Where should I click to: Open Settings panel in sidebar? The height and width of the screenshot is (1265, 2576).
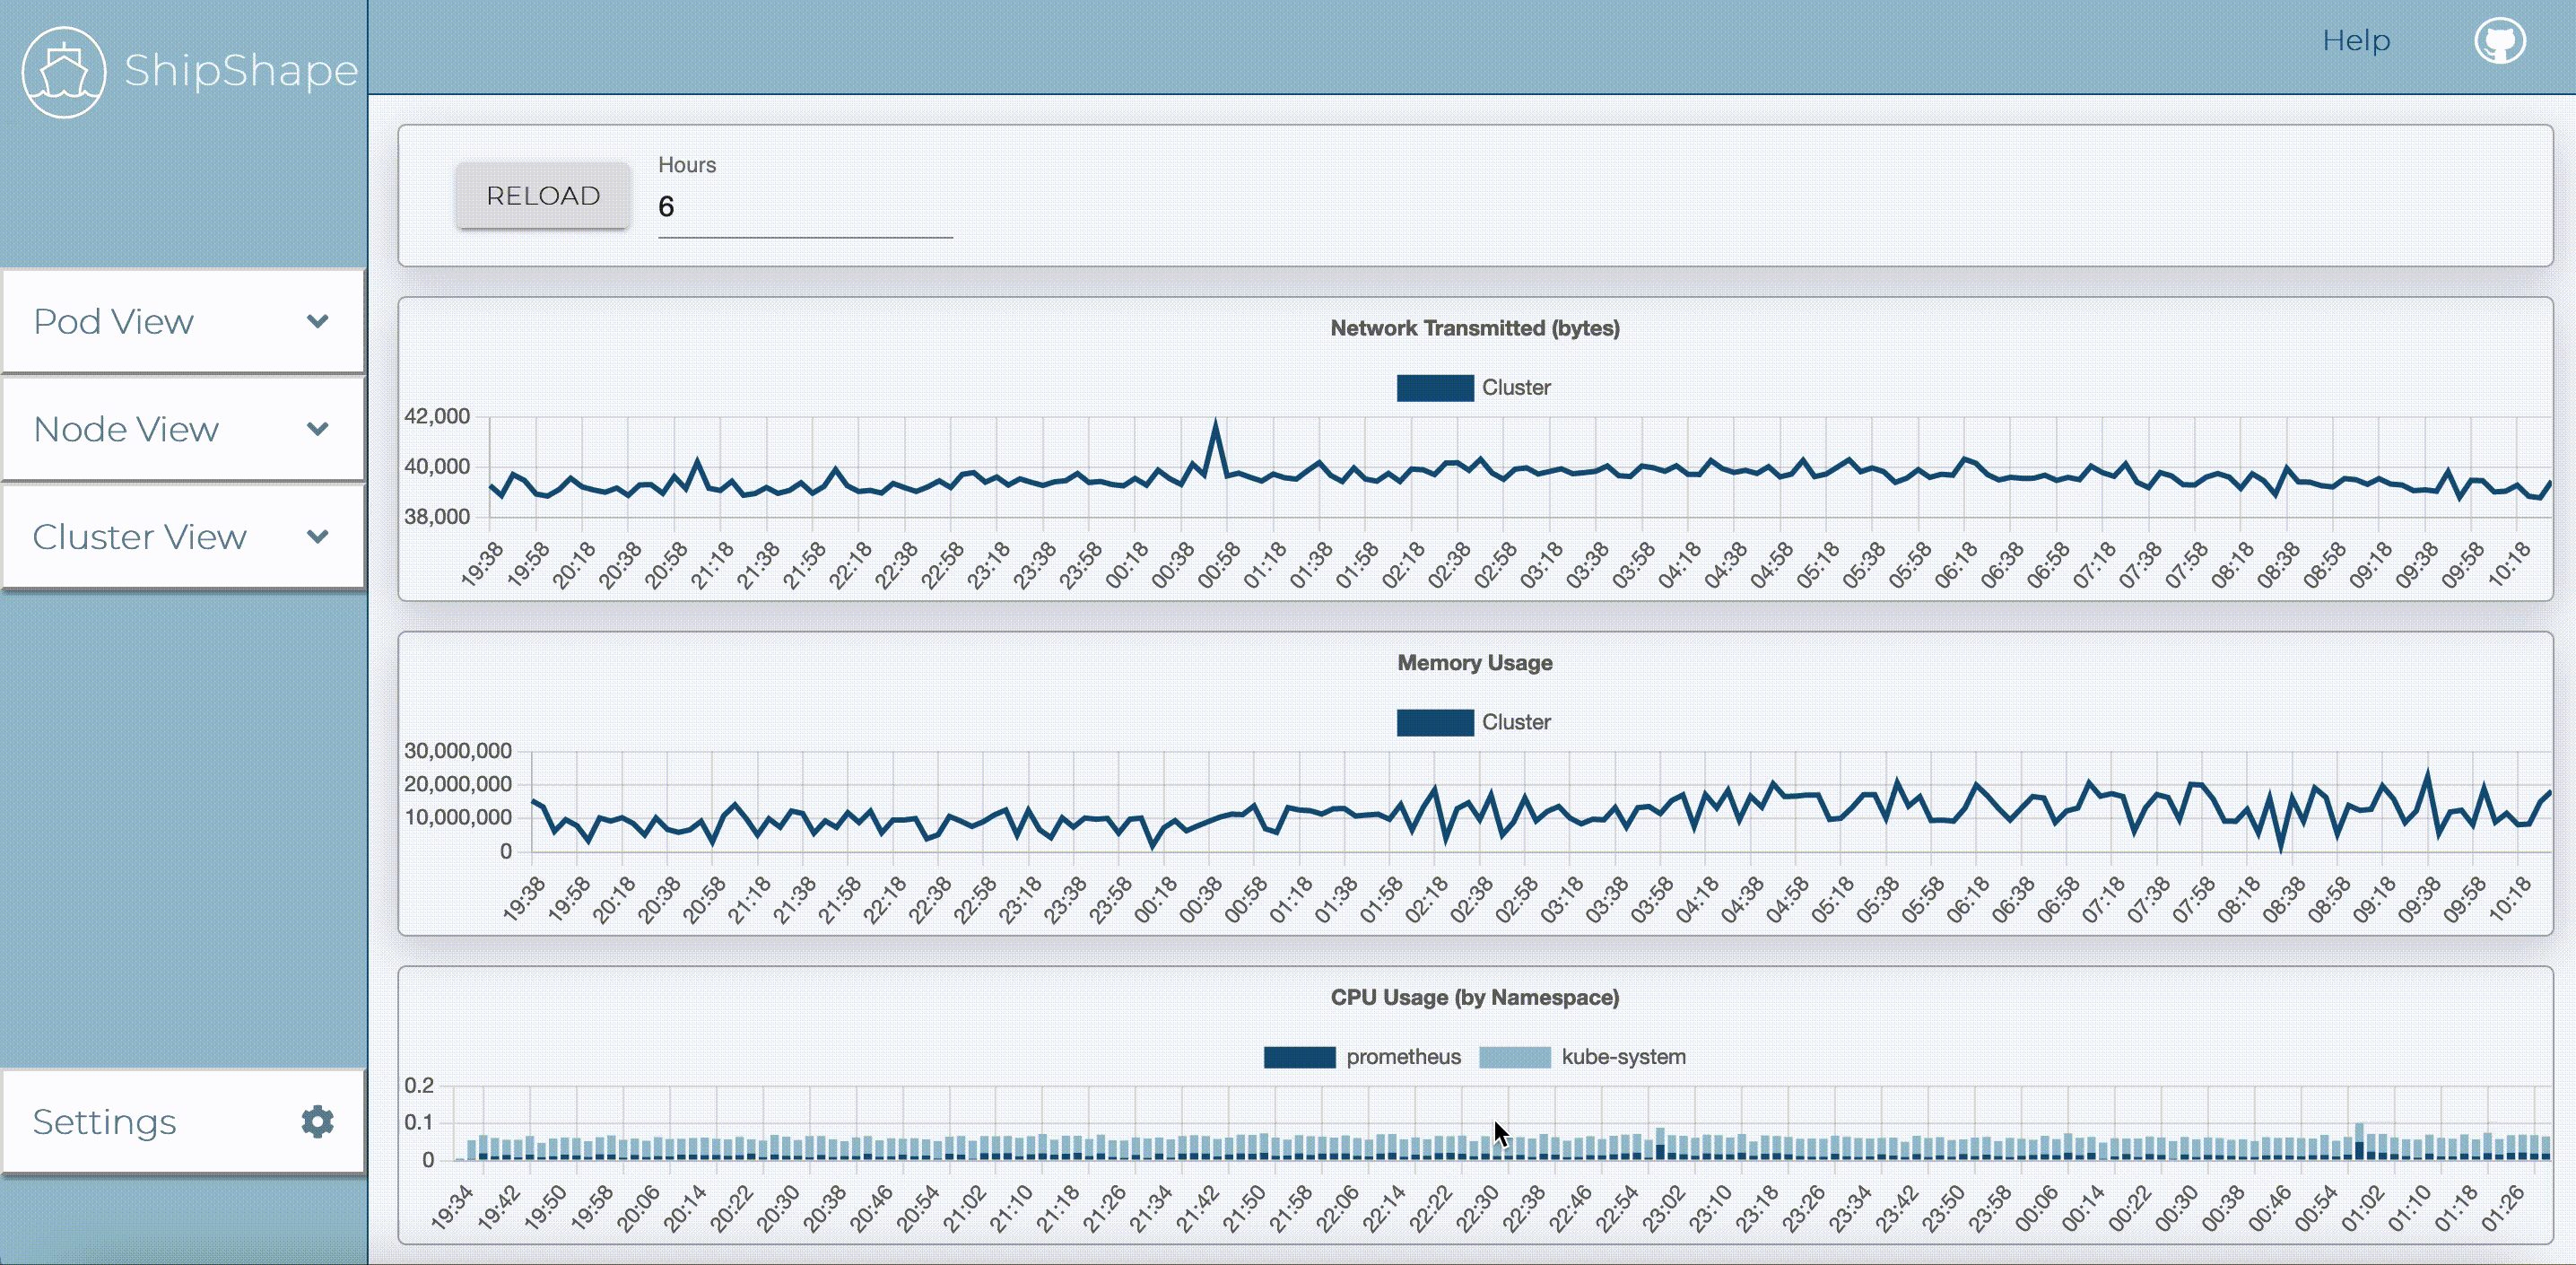(x=105, y=1121)
